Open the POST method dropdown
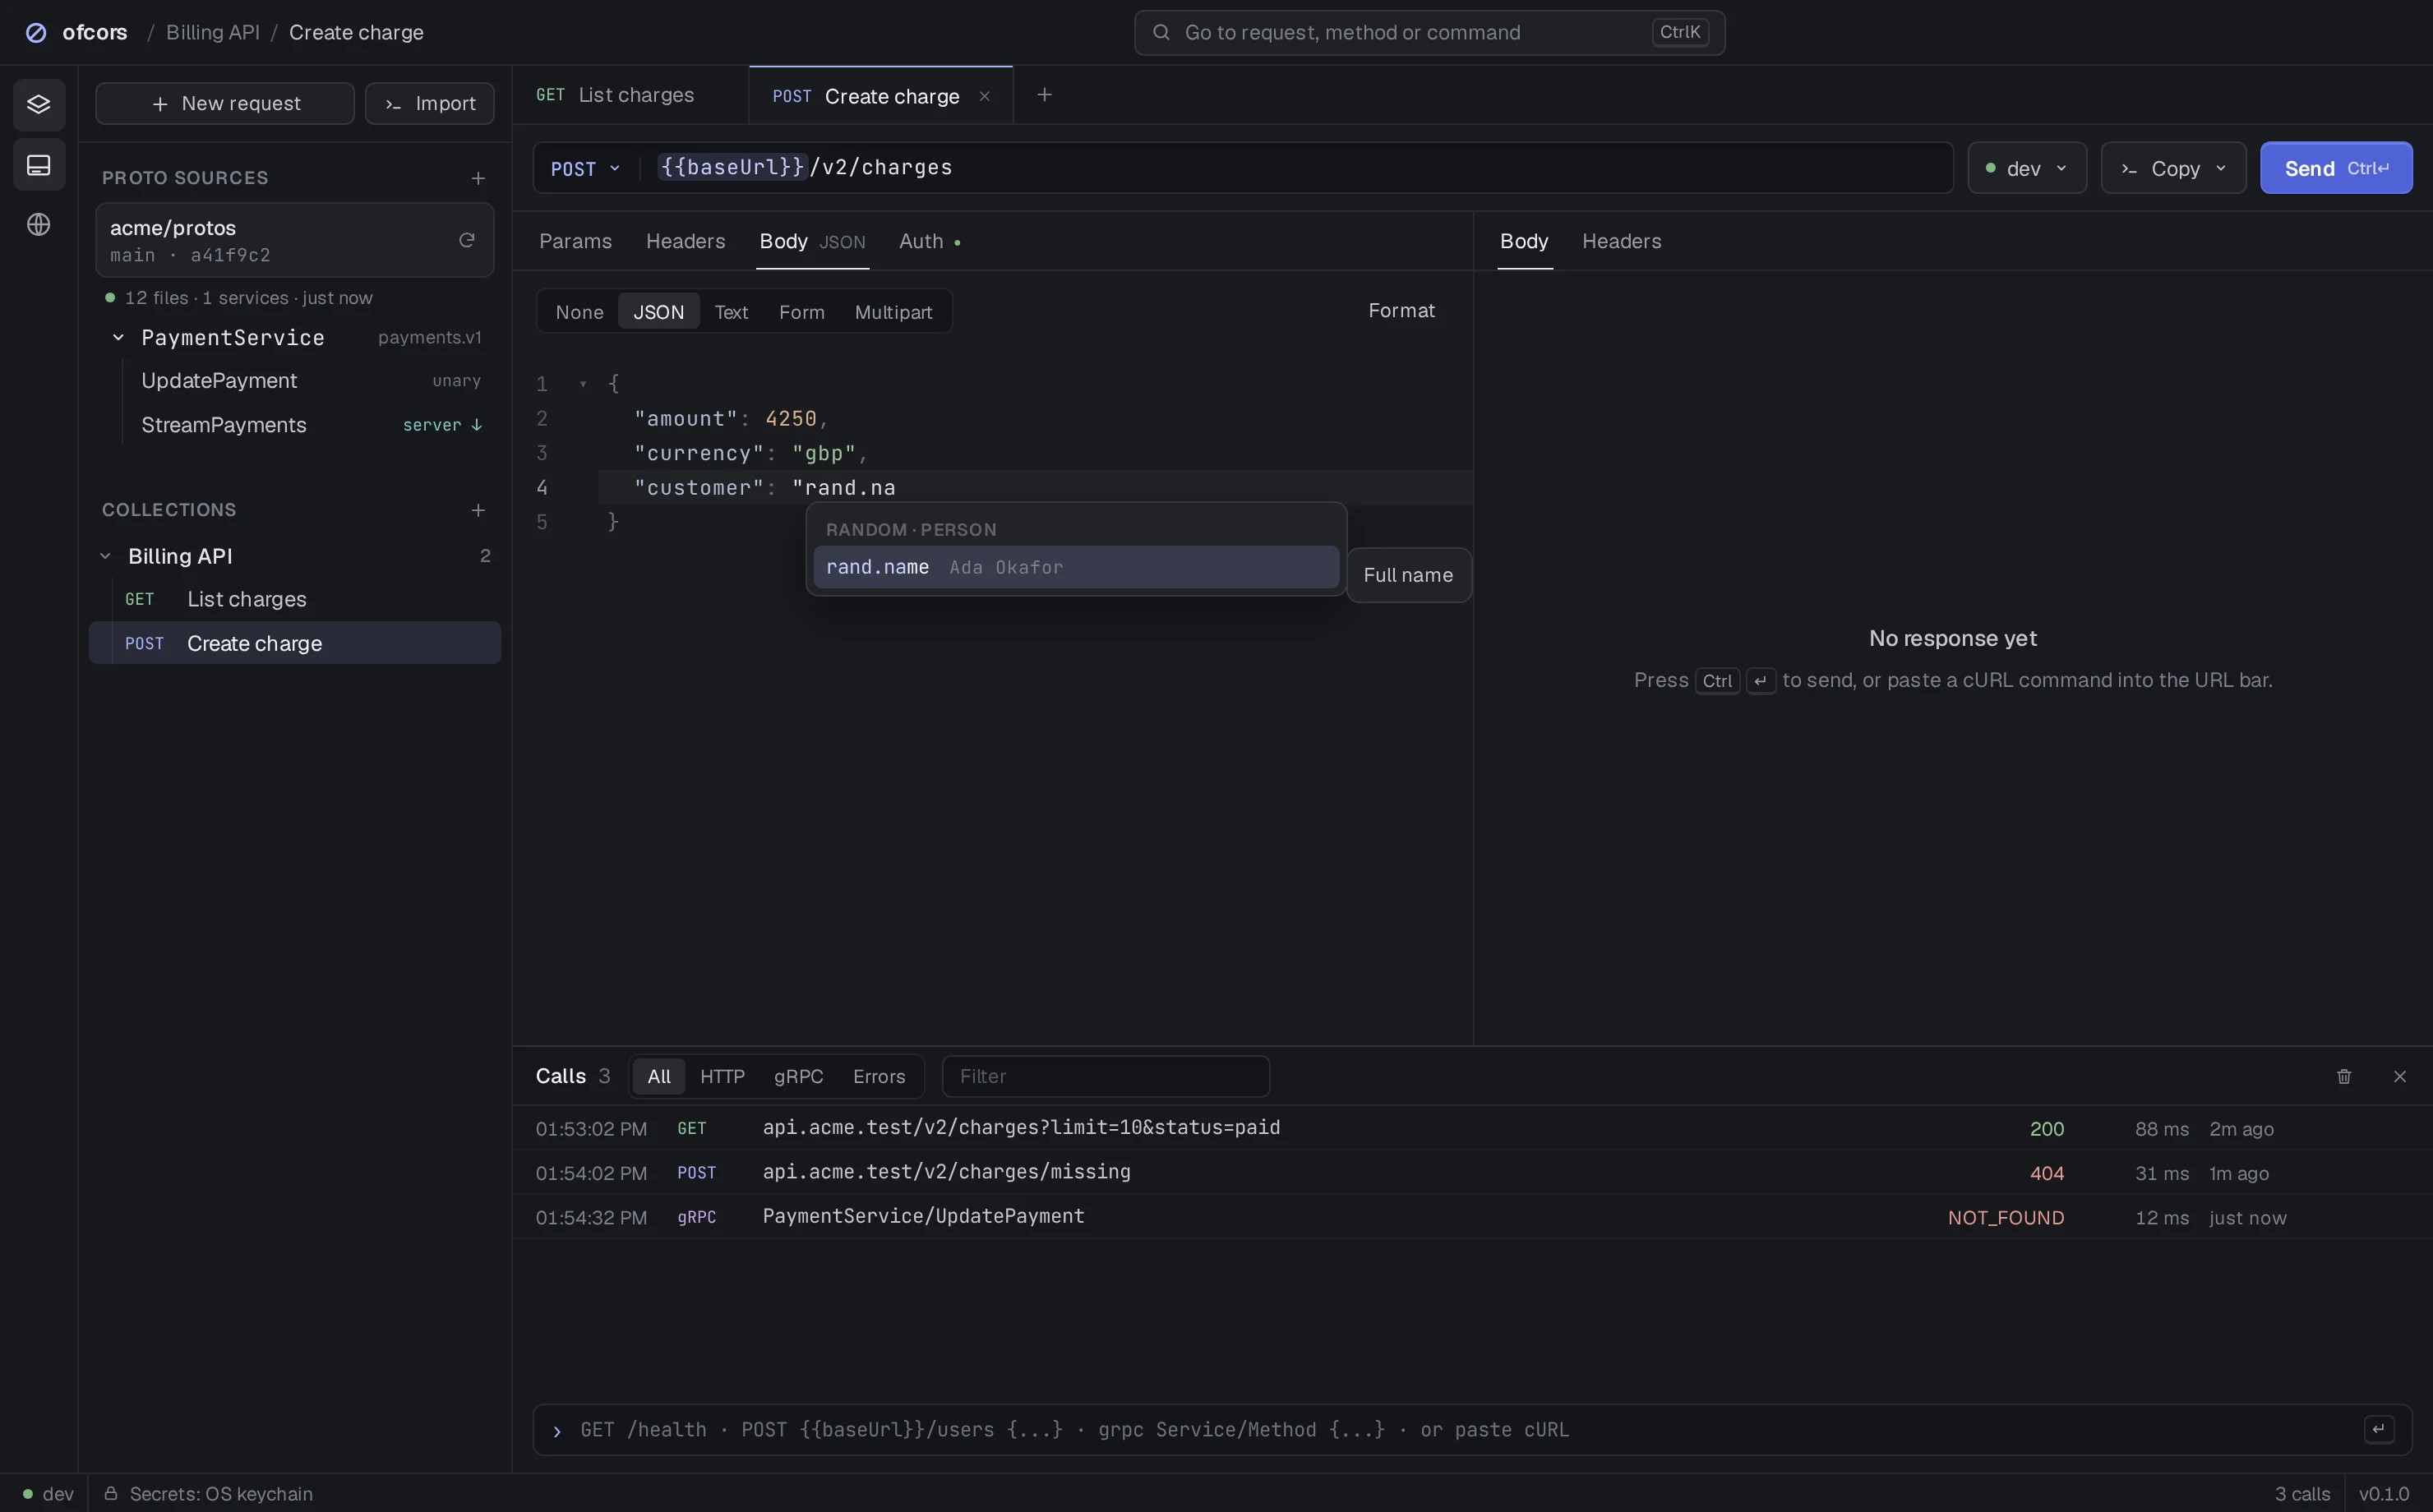2433x1512 pixels. point(586,168)
